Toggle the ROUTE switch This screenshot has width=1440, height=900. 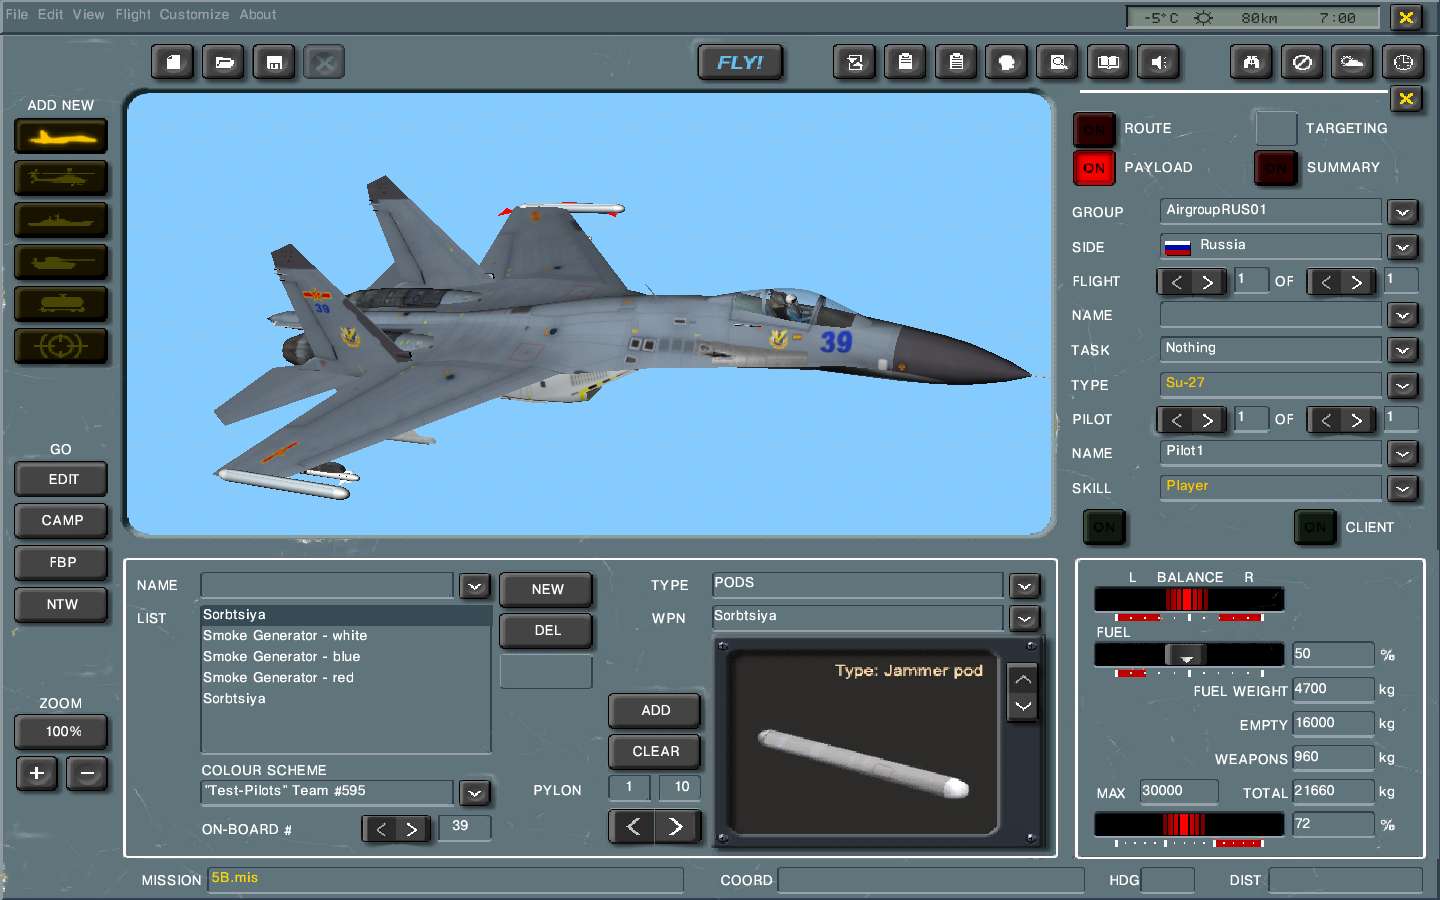1094,129
